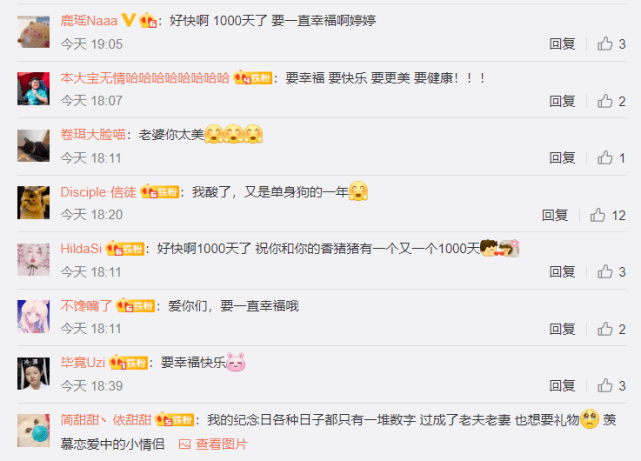Open 查看图片 to view the attached image
Viewport: 641px width, 461px height.
(x=213, y=444)
